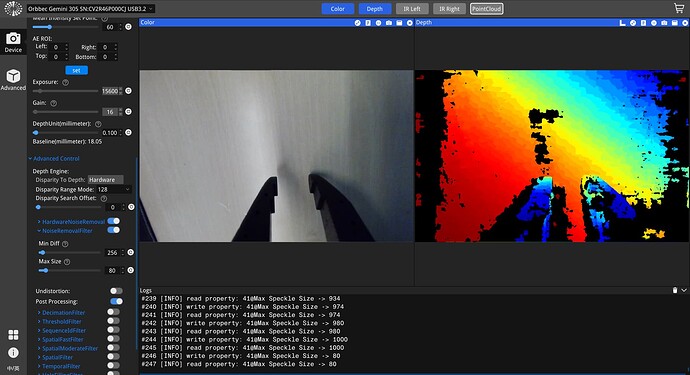Click the document icon in Depth panel header
690x375 pixels.
point(643,22)
